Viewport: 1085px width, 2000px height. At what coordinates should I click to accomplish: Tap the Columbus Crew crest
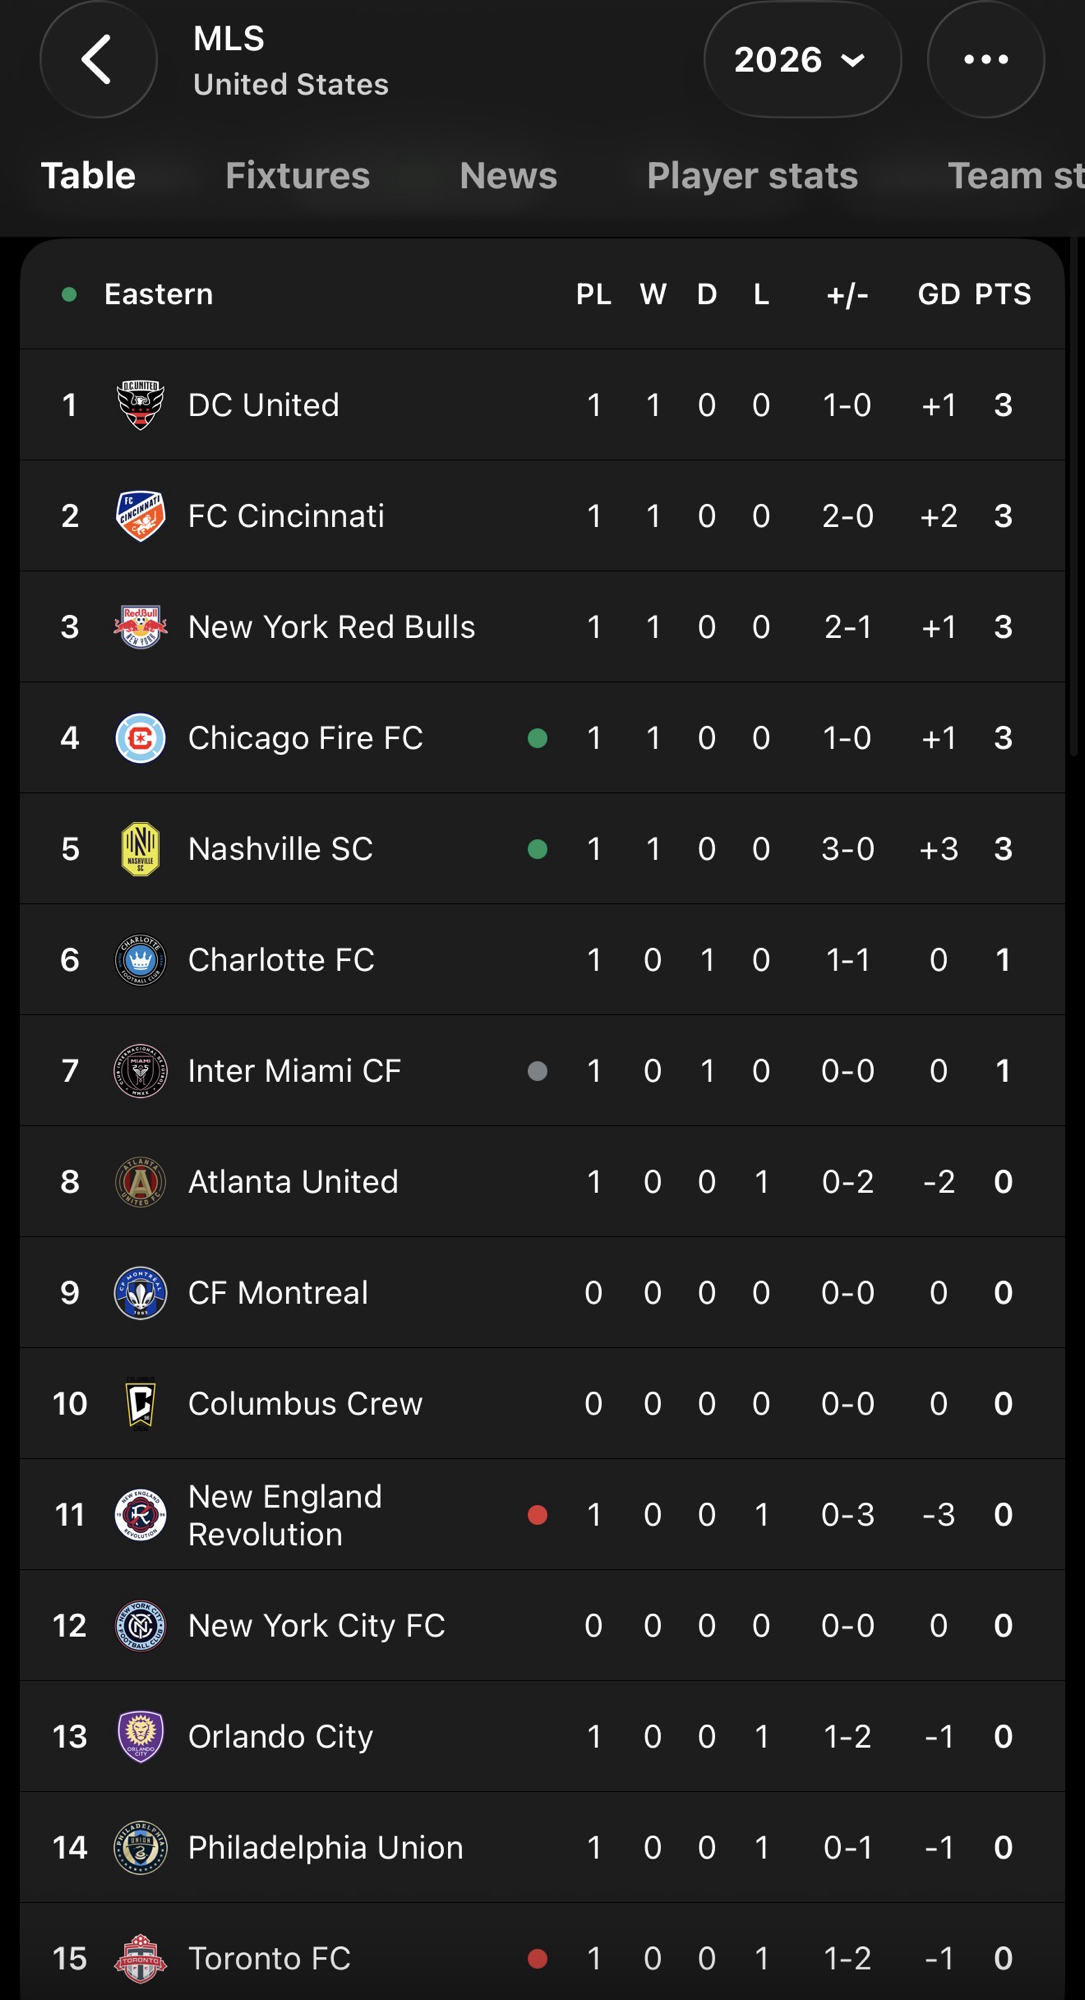tap(140, 1404)
